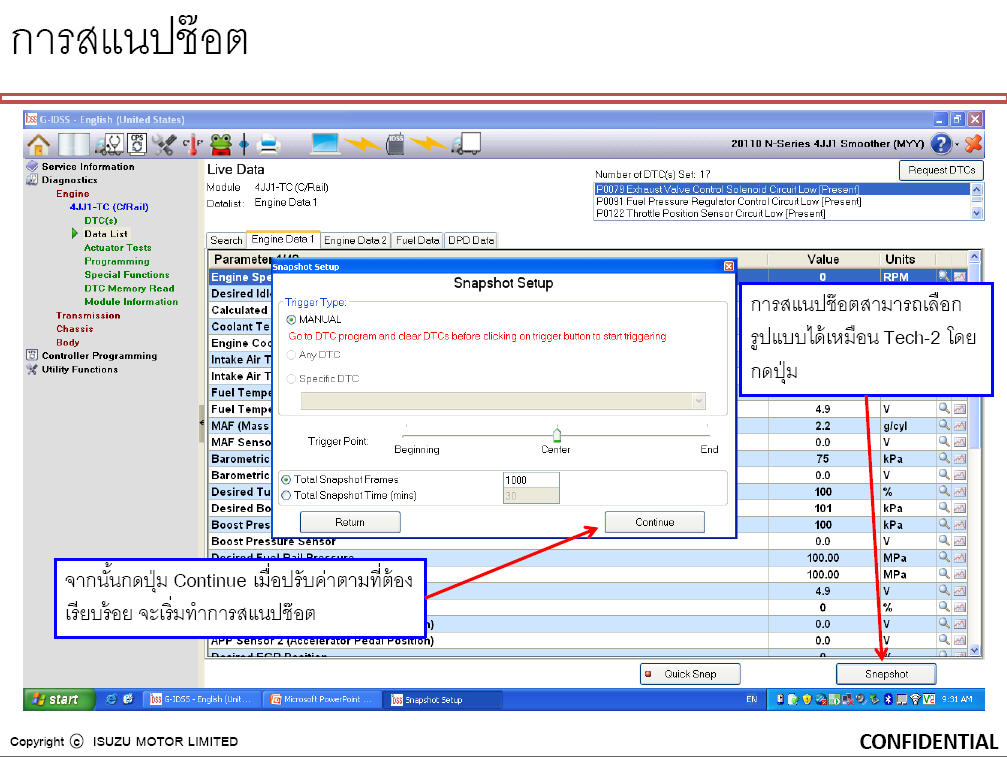Select the Specific DTC trigger type
This screenshot has height=757, width=1007.
(x=291, y=378)
